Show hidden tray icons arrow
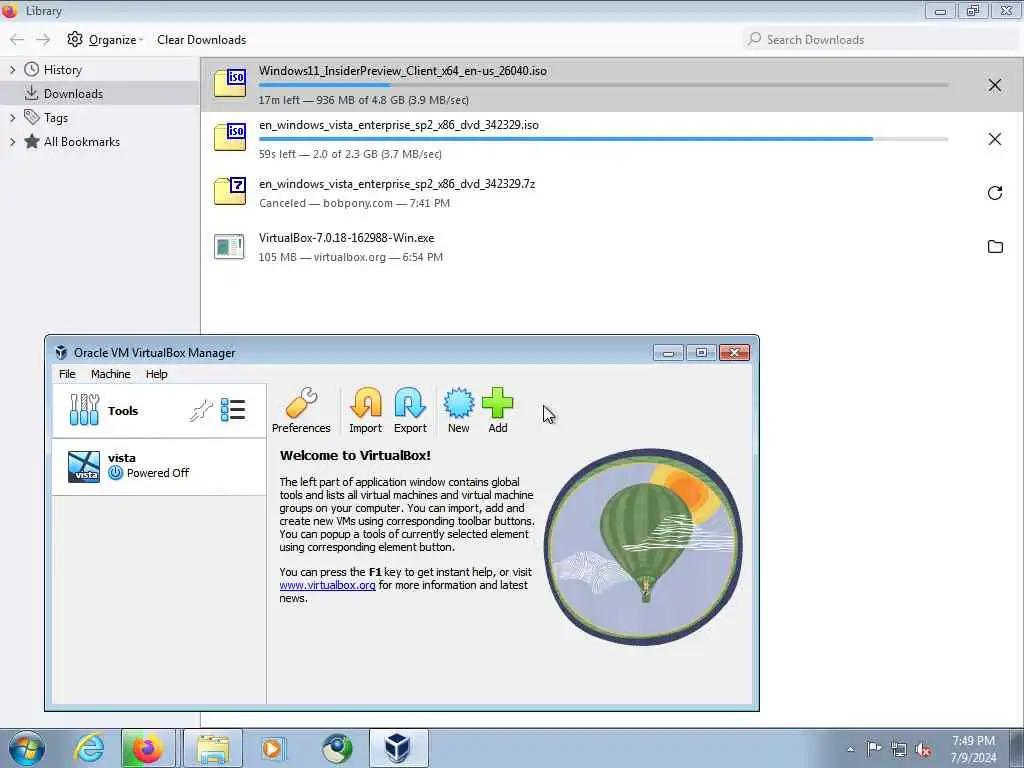This screenshot has width=1024, height=768. [x=850, y=749]
